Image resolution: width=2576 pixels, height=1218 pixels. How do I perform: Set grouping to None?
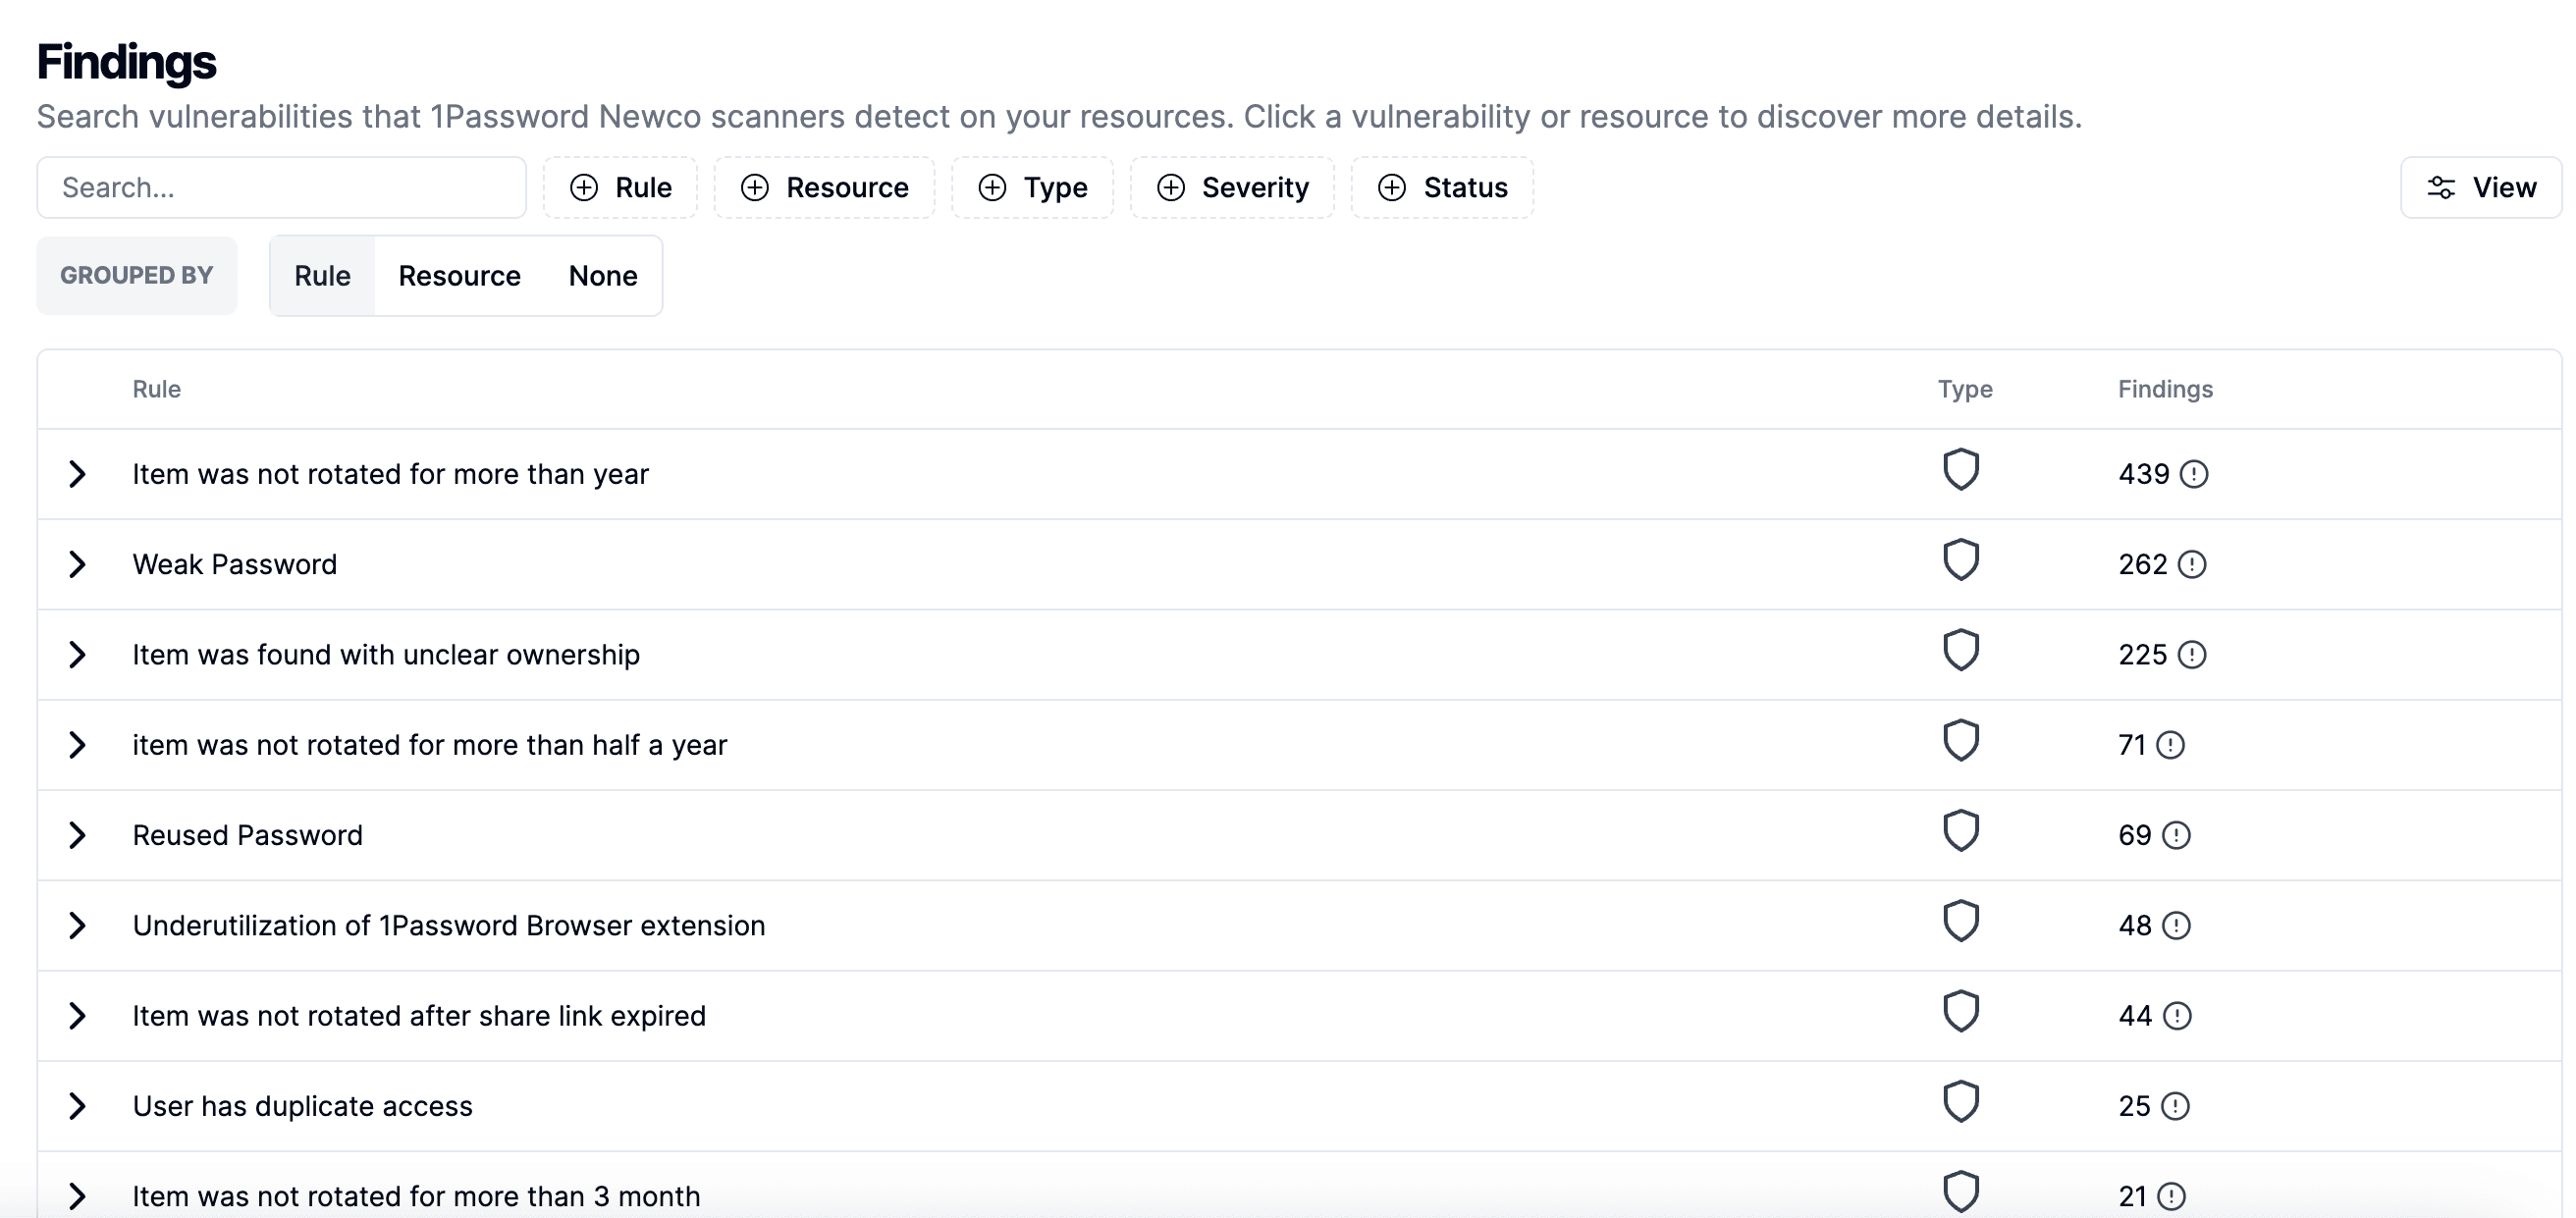tap(603, 276)
